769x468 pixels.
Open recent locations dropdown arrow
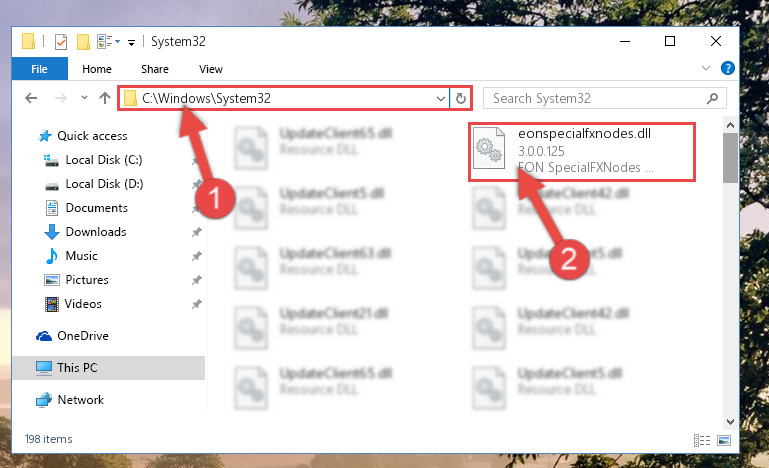pos(84,98)
